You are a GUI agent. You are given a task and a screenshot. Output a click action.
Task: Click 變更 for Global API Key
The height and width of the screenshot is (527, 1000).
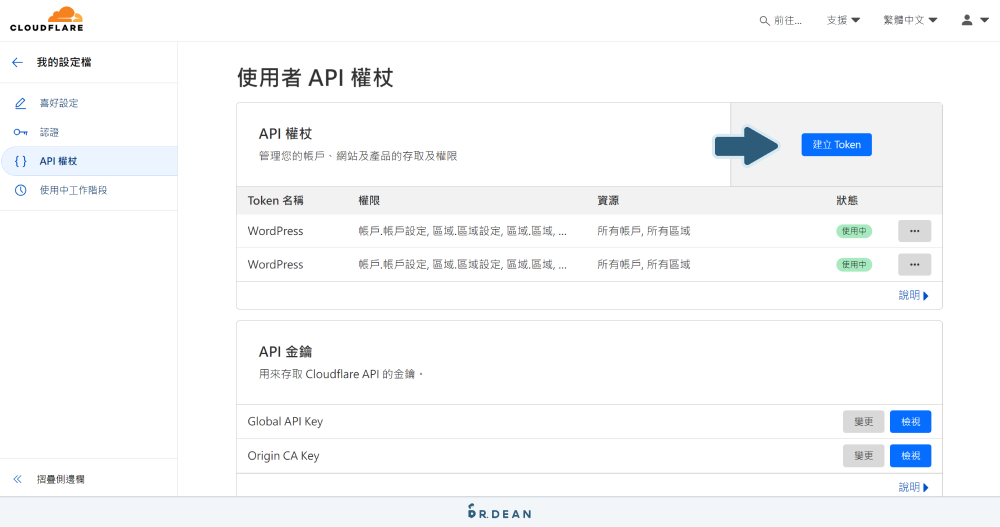coord(864,422)
